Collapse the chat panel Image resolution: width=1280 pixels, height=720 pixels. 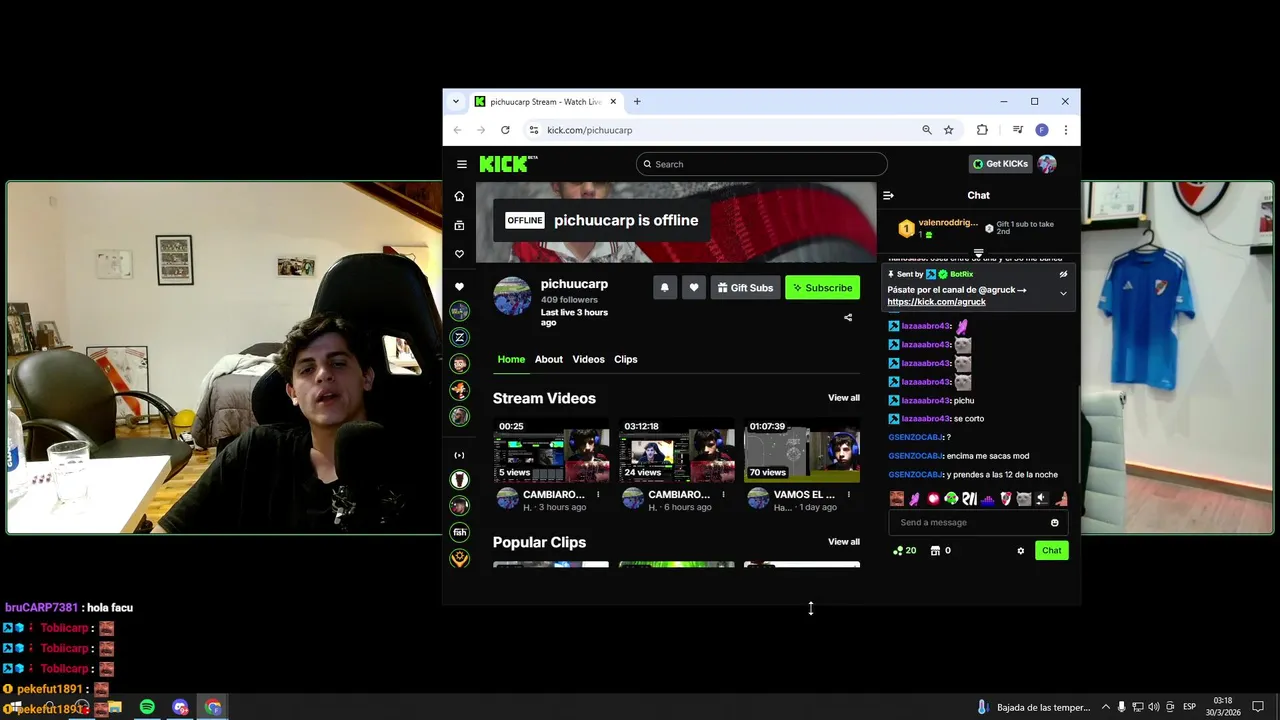point(888,196)
